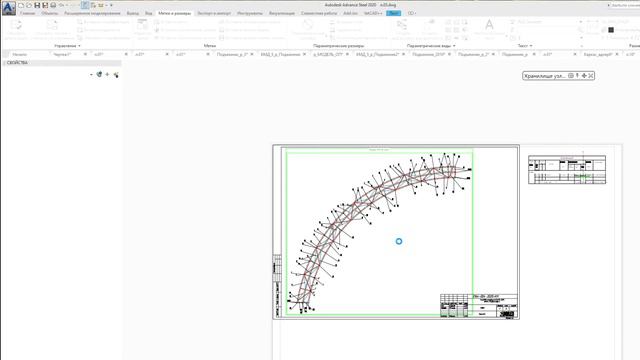This screenshot has width=640, height=360.
Task: Open the Add-ins ribbon tab
Action: pos(351,13)
